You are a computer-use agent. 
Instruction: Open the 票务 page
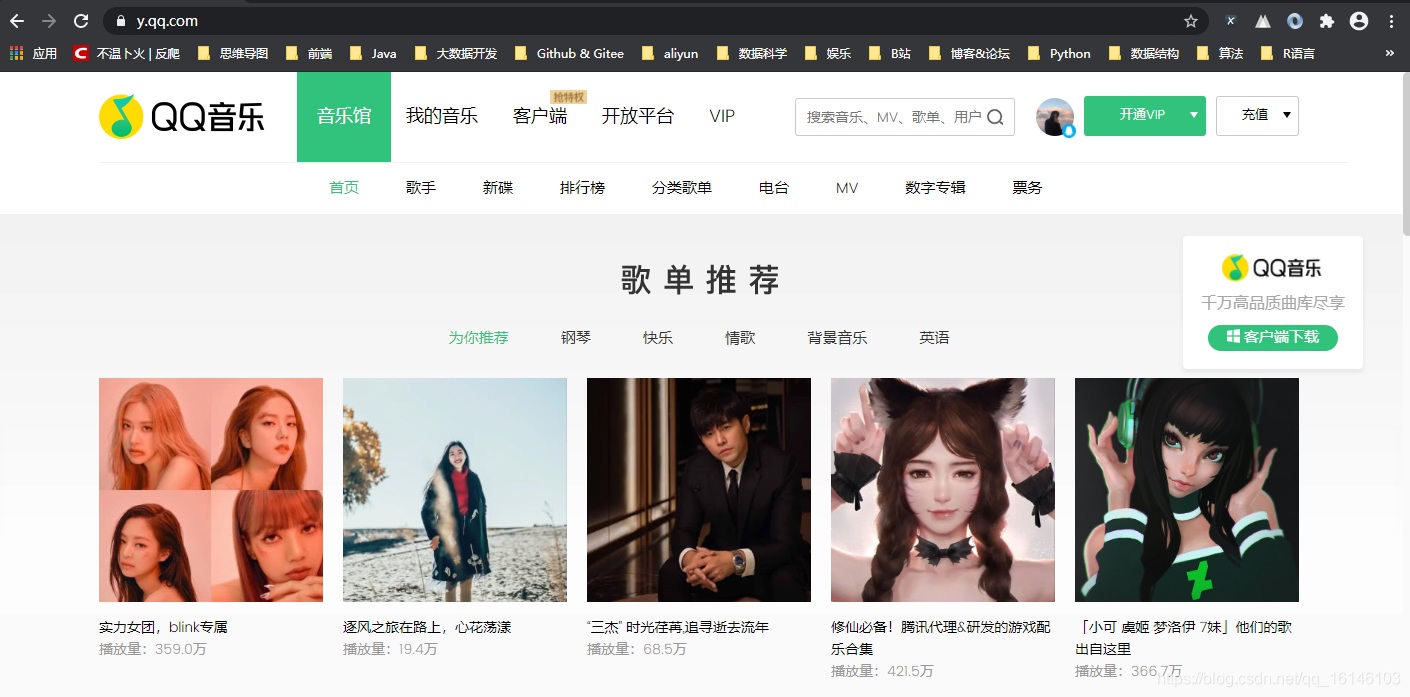point(1027,188)
